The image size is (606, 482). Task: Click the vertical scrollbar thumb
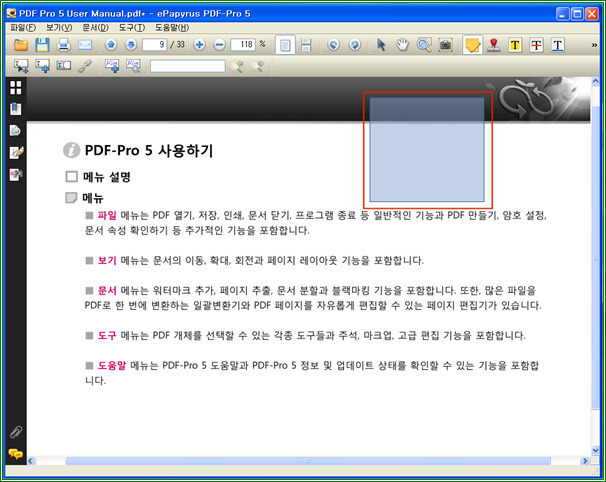click(x=595, y=257)
